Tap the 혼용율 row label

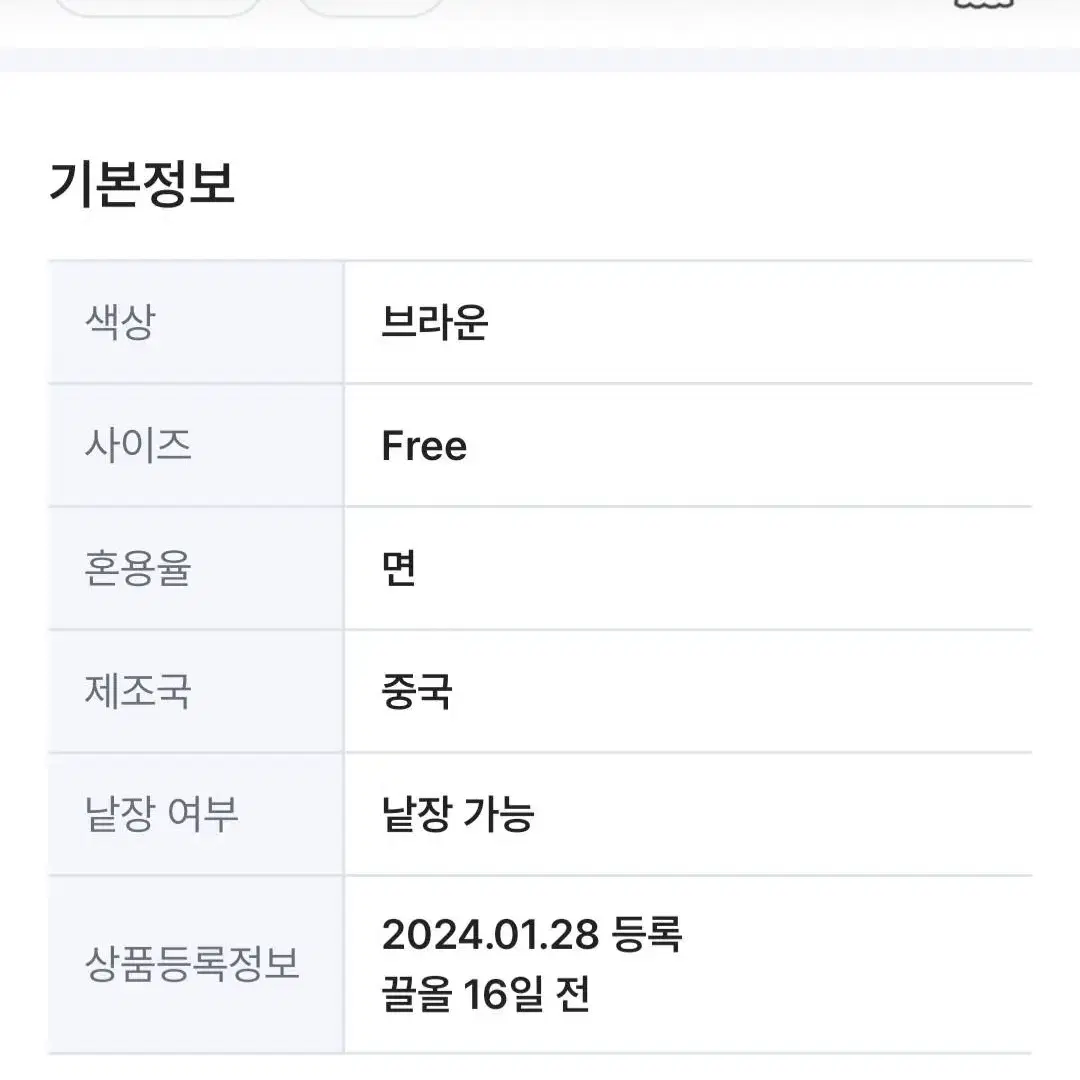point(138,568)
